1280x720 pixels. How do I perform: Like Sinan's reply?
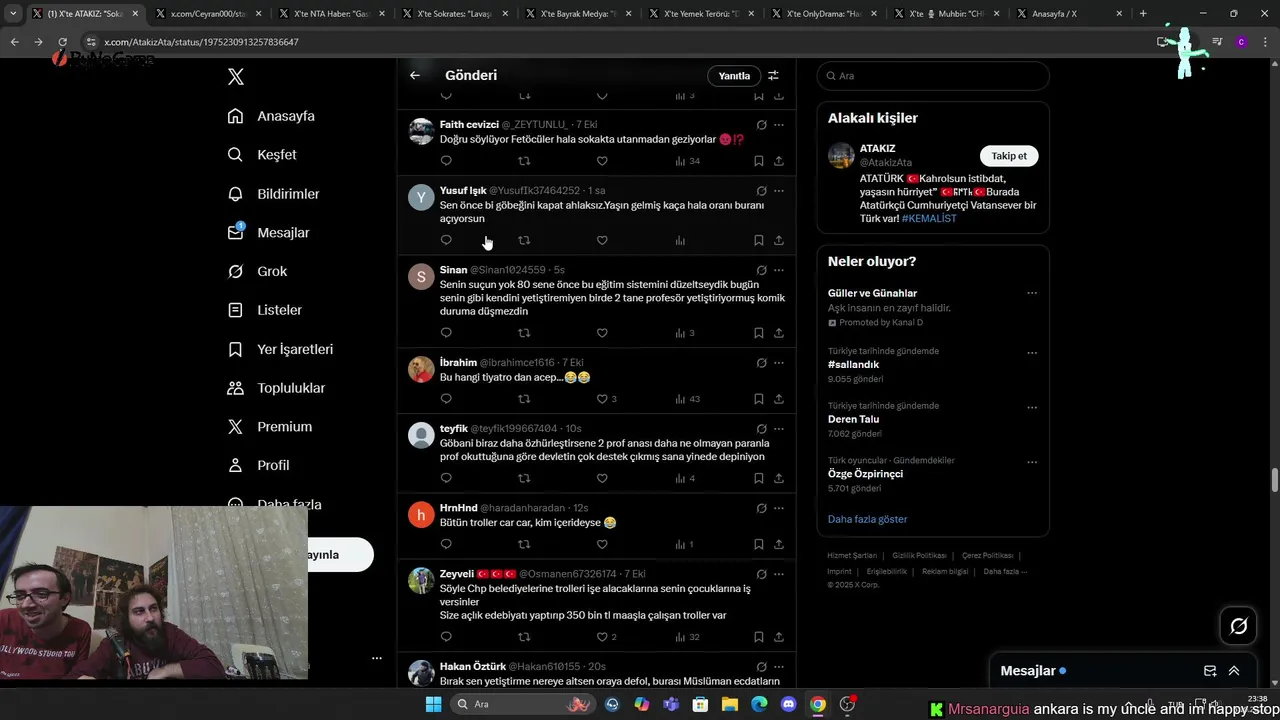tap(602, 333)
